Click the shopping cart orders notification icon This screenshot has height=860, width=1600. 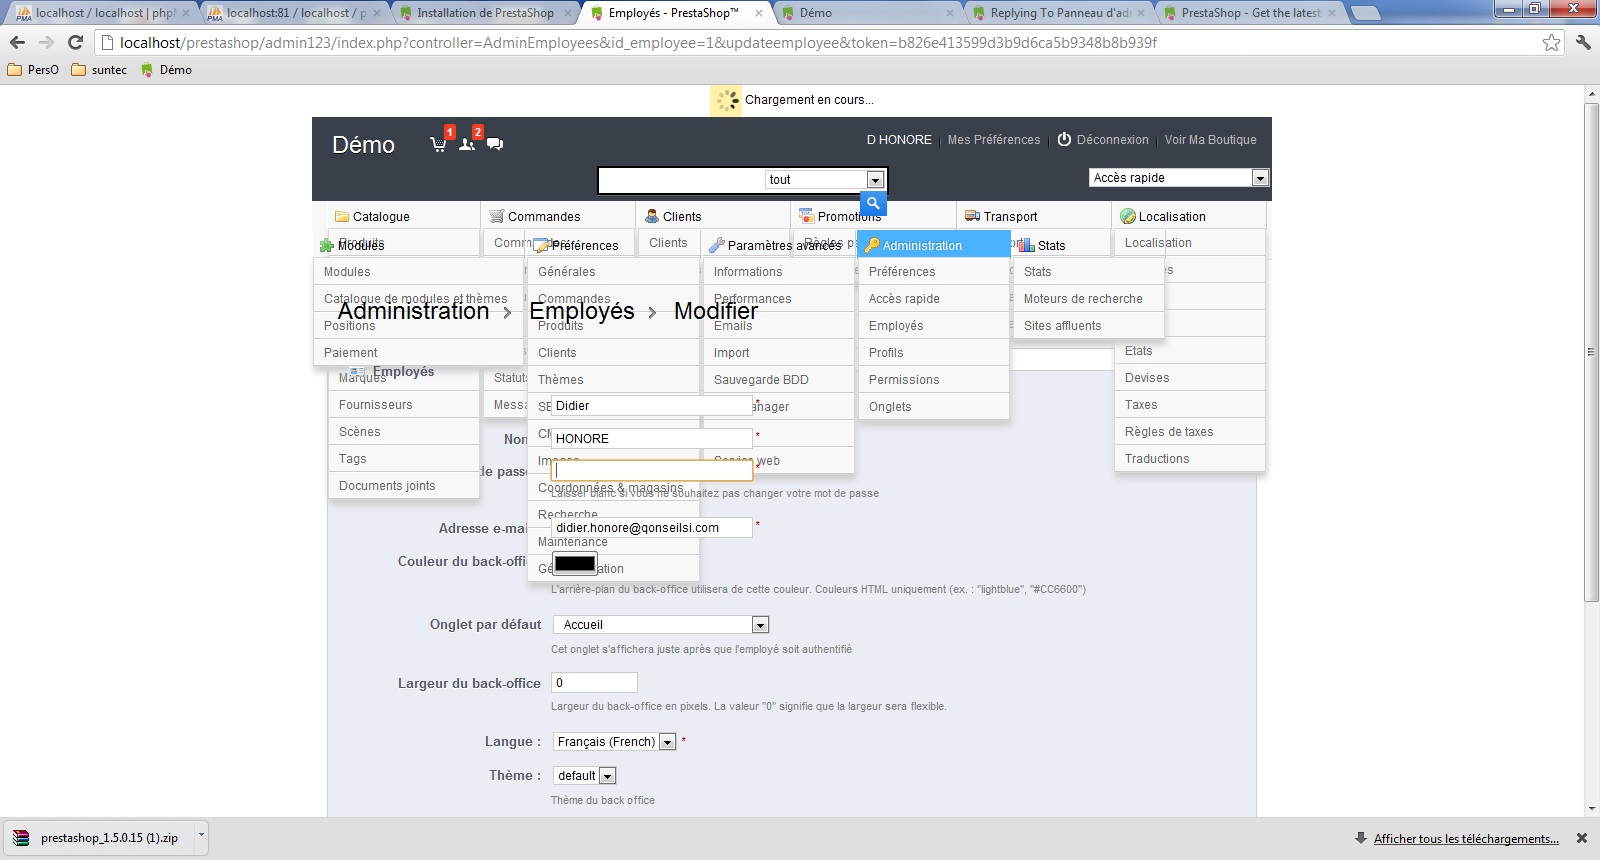pyautogui.click(x=438, y=144)
